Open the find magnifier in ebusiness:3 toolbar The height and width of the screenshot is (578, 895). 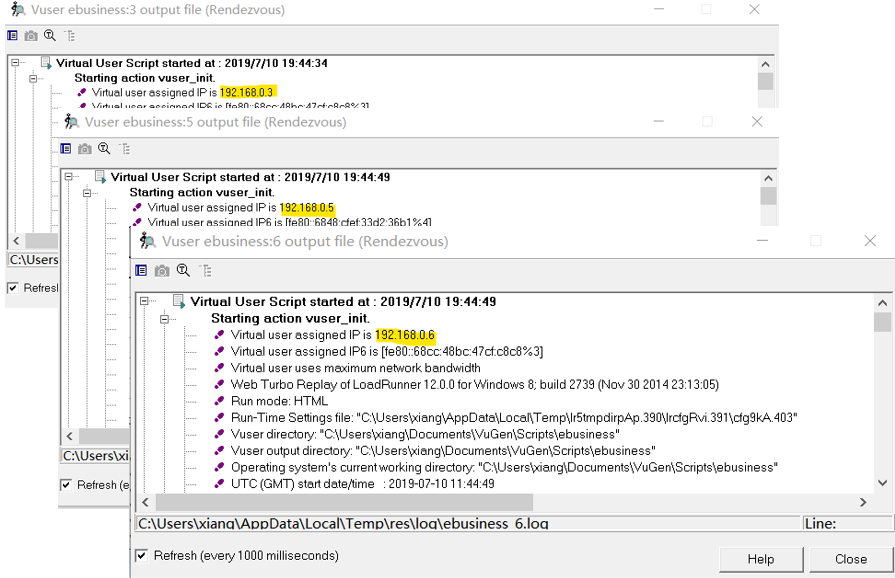click(x=49, y=36)
